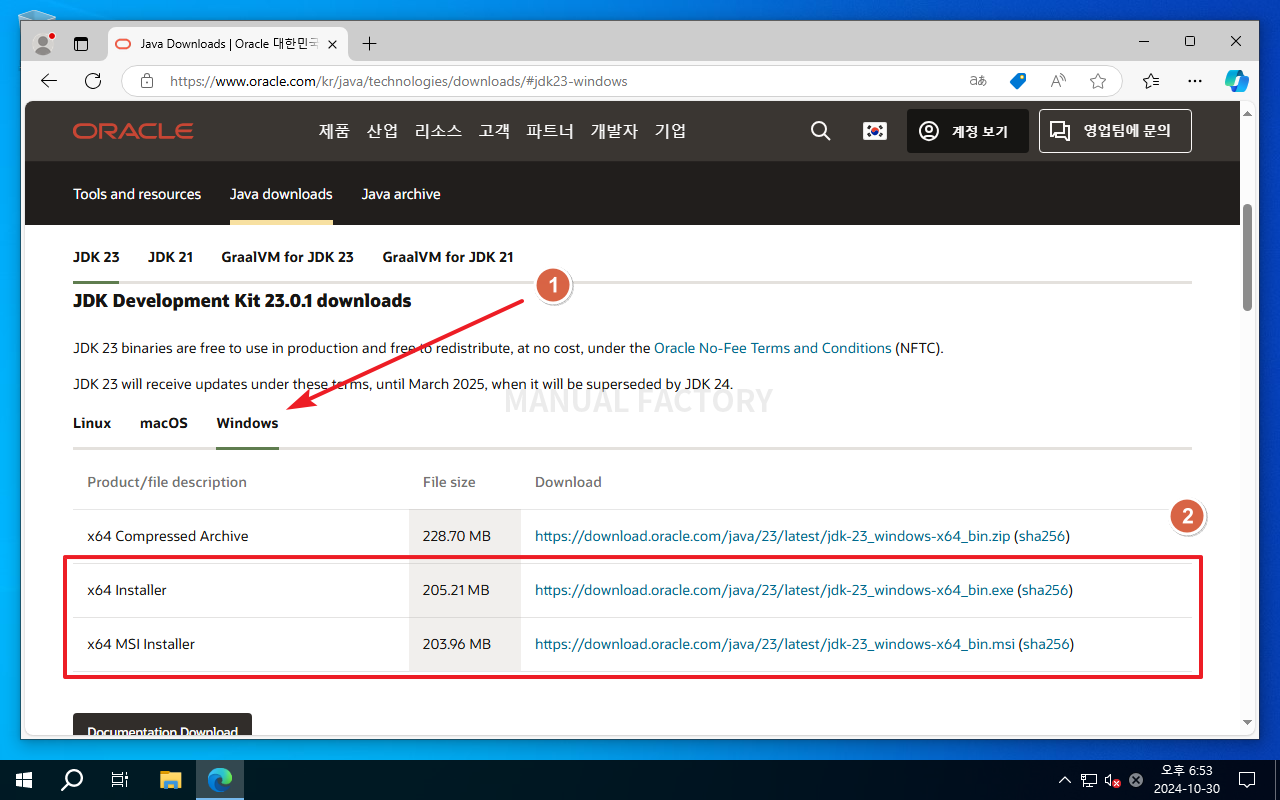Image resolution: width=1280 pixels, height=800 pixels.
Task: Open the taskbar search icon
Action: pyautogui.click(x=72, y=779)
